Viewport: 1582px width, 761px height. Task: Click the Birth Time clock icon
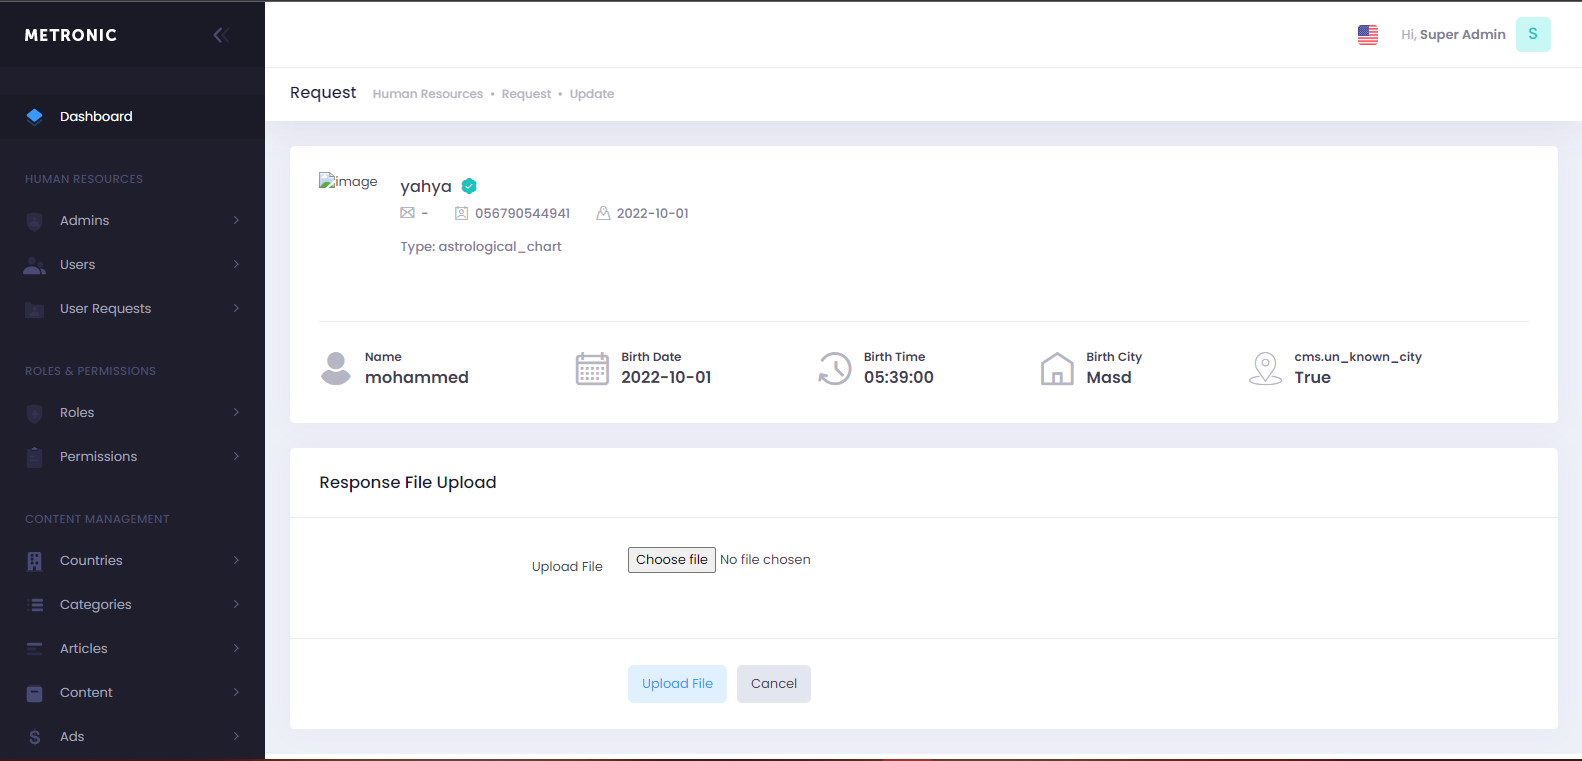pos(834,368)
